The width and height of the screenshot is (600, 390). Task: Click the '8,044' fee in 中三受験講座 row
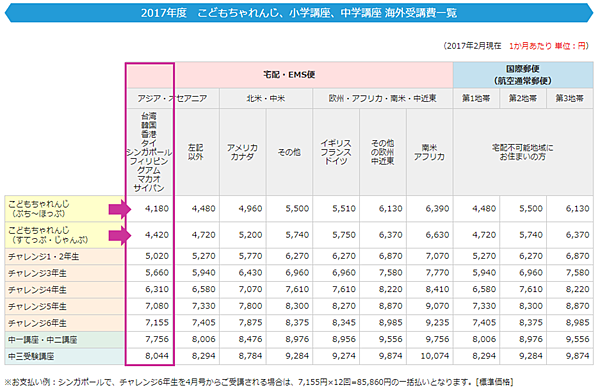tap(157, 356)
